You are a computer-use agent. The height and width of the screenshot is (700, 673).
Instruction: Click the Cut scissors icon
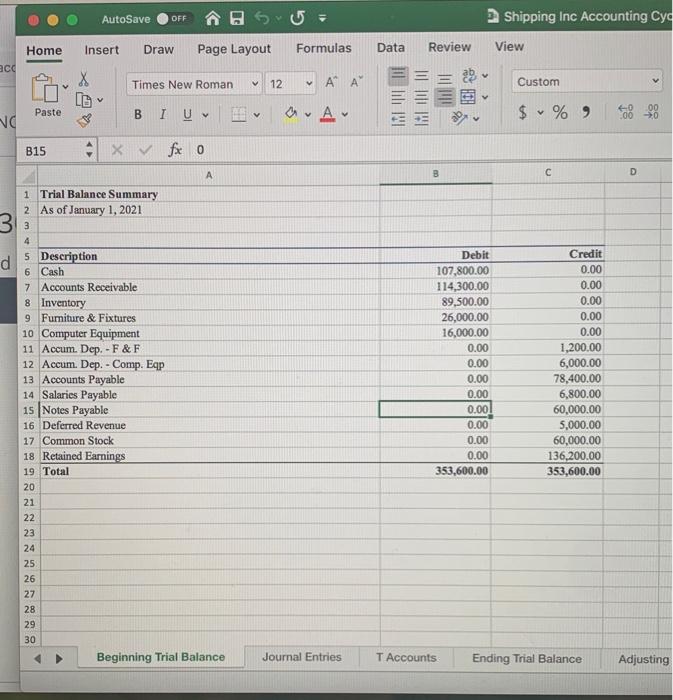pyautogui.click(x=83, y=79)
